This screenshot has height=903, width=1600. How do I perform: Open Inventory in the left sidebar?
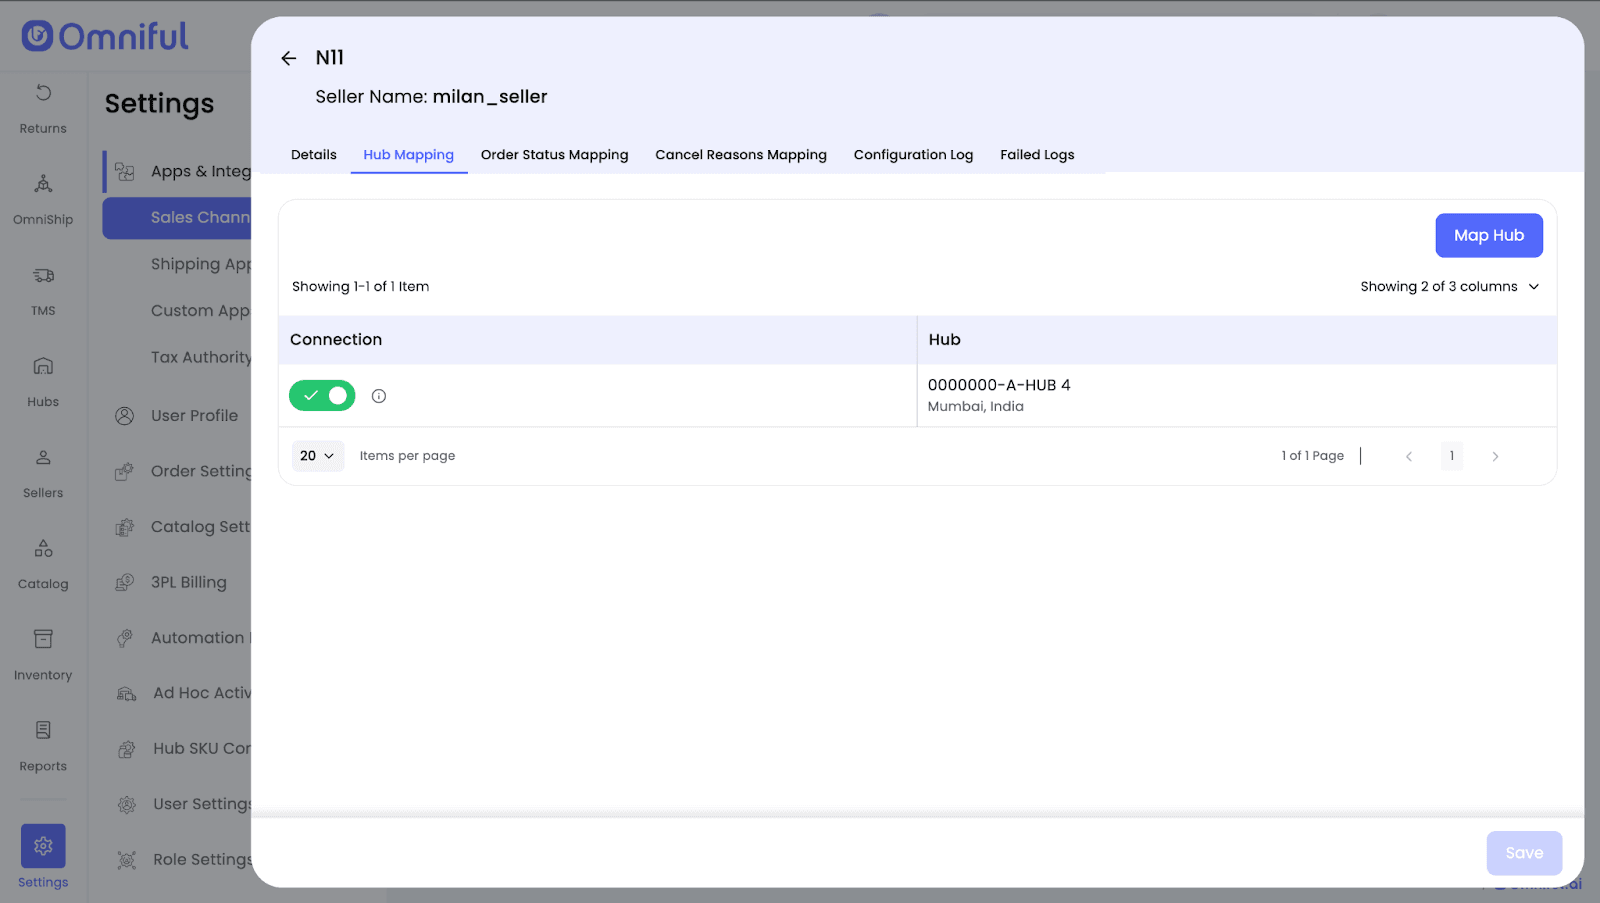pyautogui.click(x=43, y=654)
